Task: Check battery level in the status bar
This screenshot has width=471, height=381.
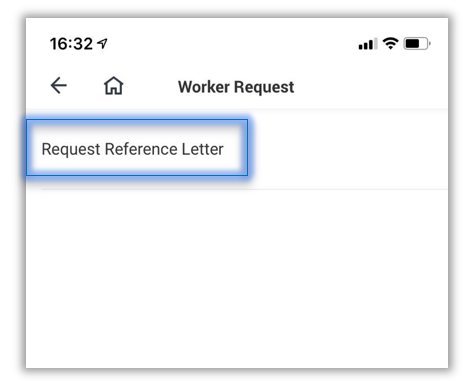Action: [x=417, y=44]
